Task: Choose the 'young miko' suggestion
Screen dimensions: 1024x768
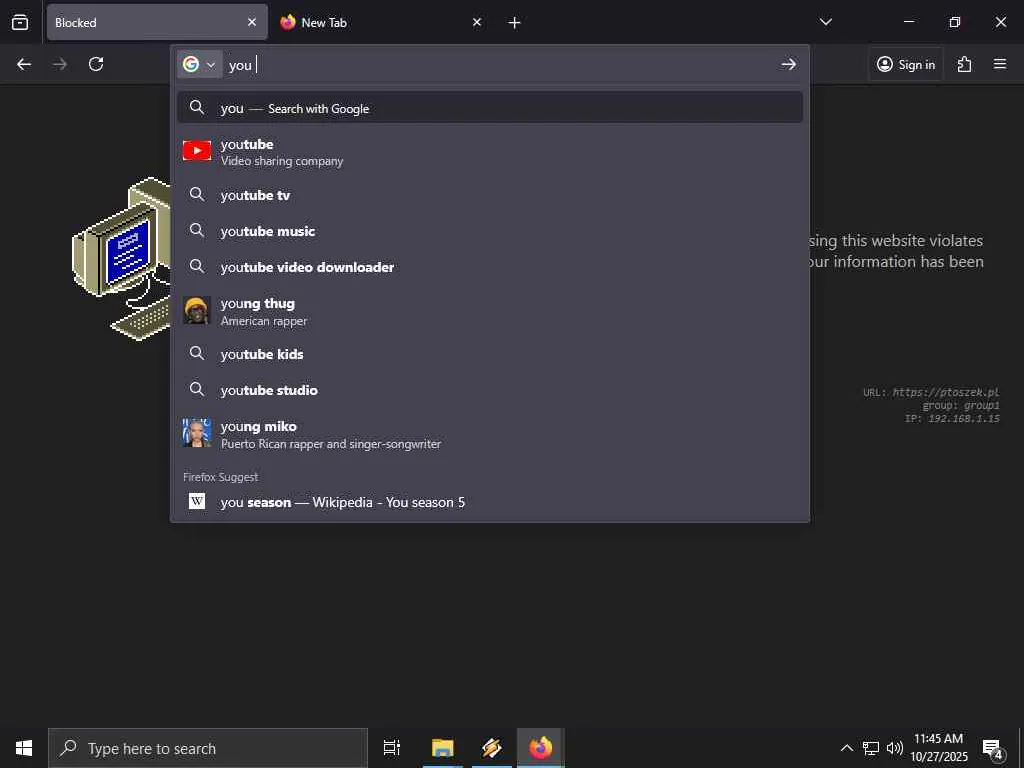Action: [x=490, y=434]
